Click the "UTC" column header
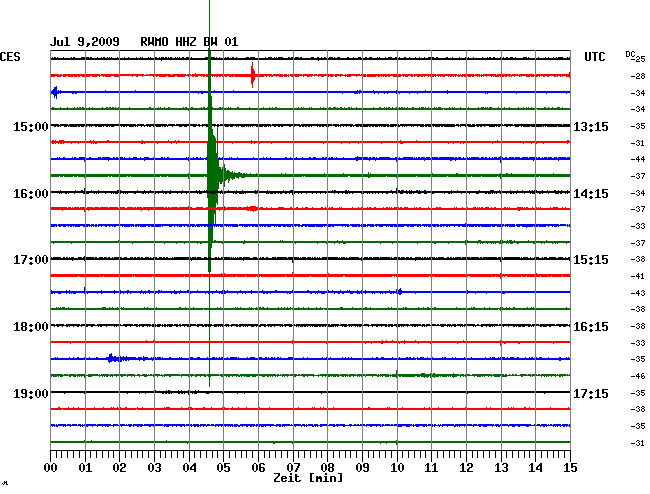 pos(594,57)
